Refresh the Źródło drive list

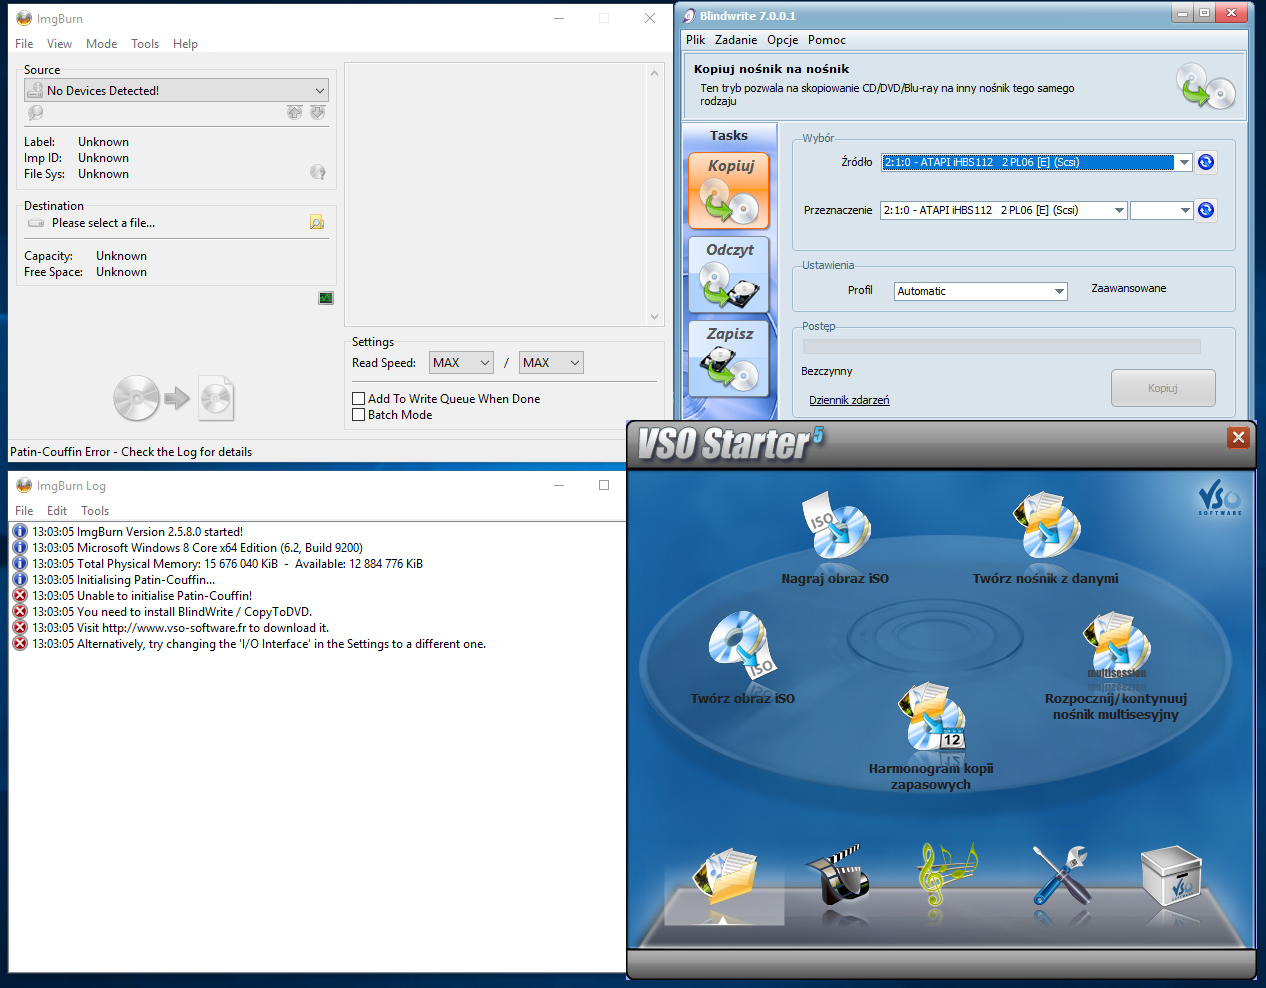tap(1206, 162)
